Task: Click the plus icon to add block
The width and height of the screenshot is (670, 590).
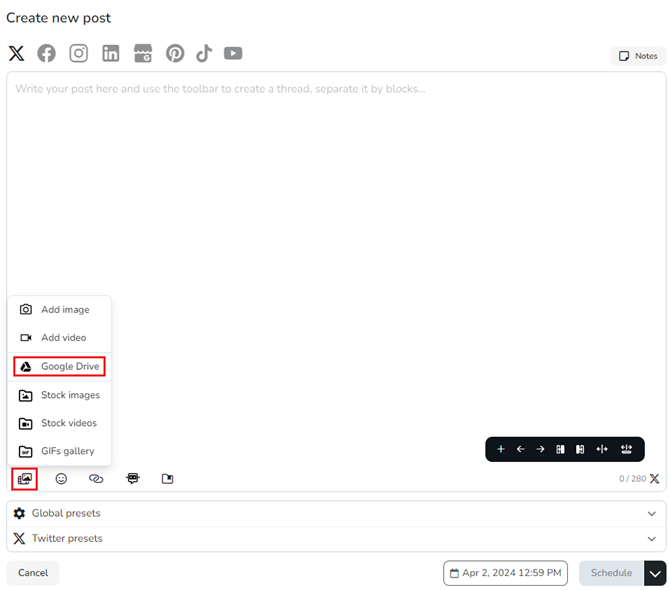Action: 501,449
